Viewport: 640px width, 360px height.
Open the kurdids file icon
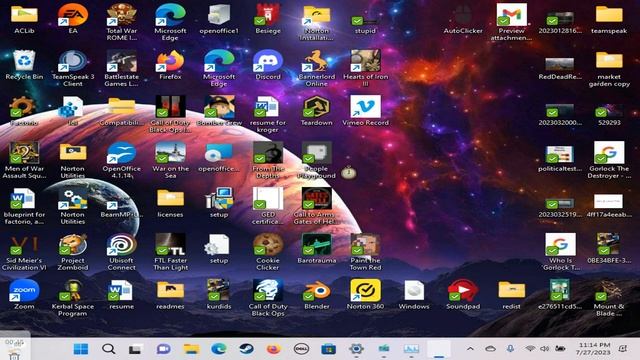click(219, 291)
